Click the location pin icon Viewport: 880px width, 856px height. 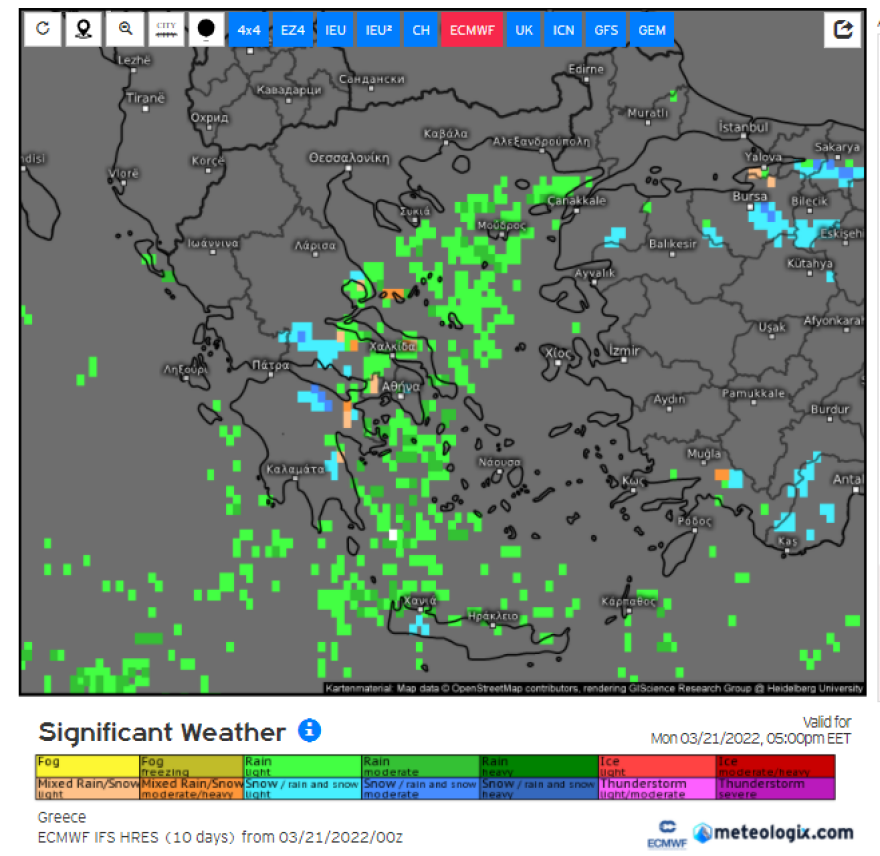tap(83, 30)
